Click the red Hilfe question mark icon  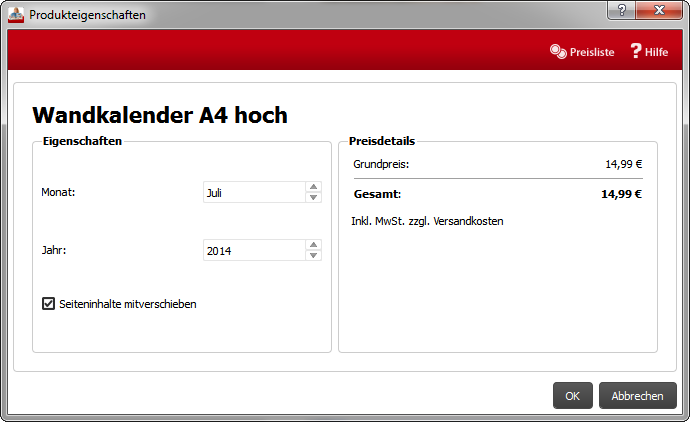tap(636, 51)
